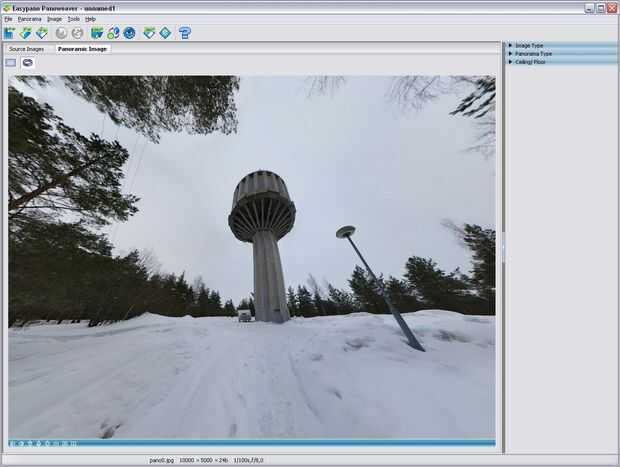This screenshot has height=467, width=620.
Task: Click the first toolbar icon, New Project
Action: click(x=9, y=33)
